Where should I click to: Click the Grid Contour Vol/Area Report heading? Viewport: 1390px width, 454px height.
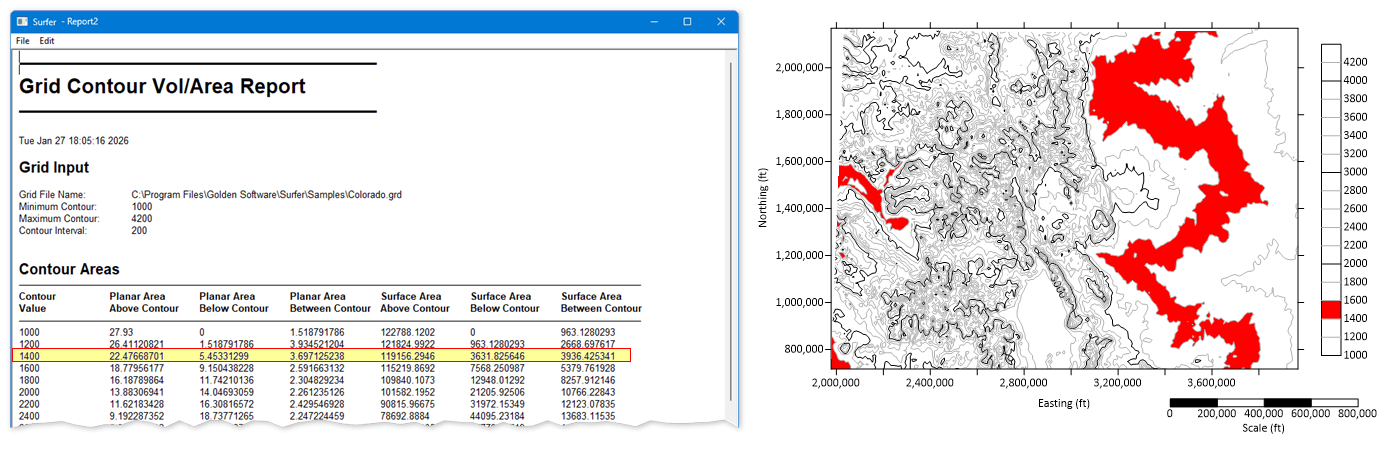[x=162, y=87]
